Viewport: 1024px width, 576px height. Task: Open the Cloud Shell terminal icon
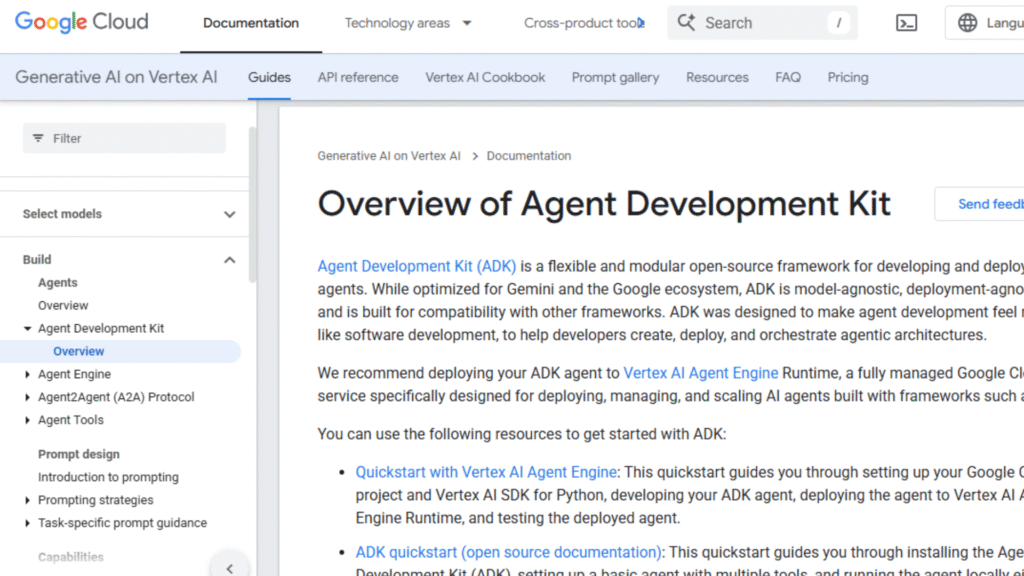tap(906, 23)
